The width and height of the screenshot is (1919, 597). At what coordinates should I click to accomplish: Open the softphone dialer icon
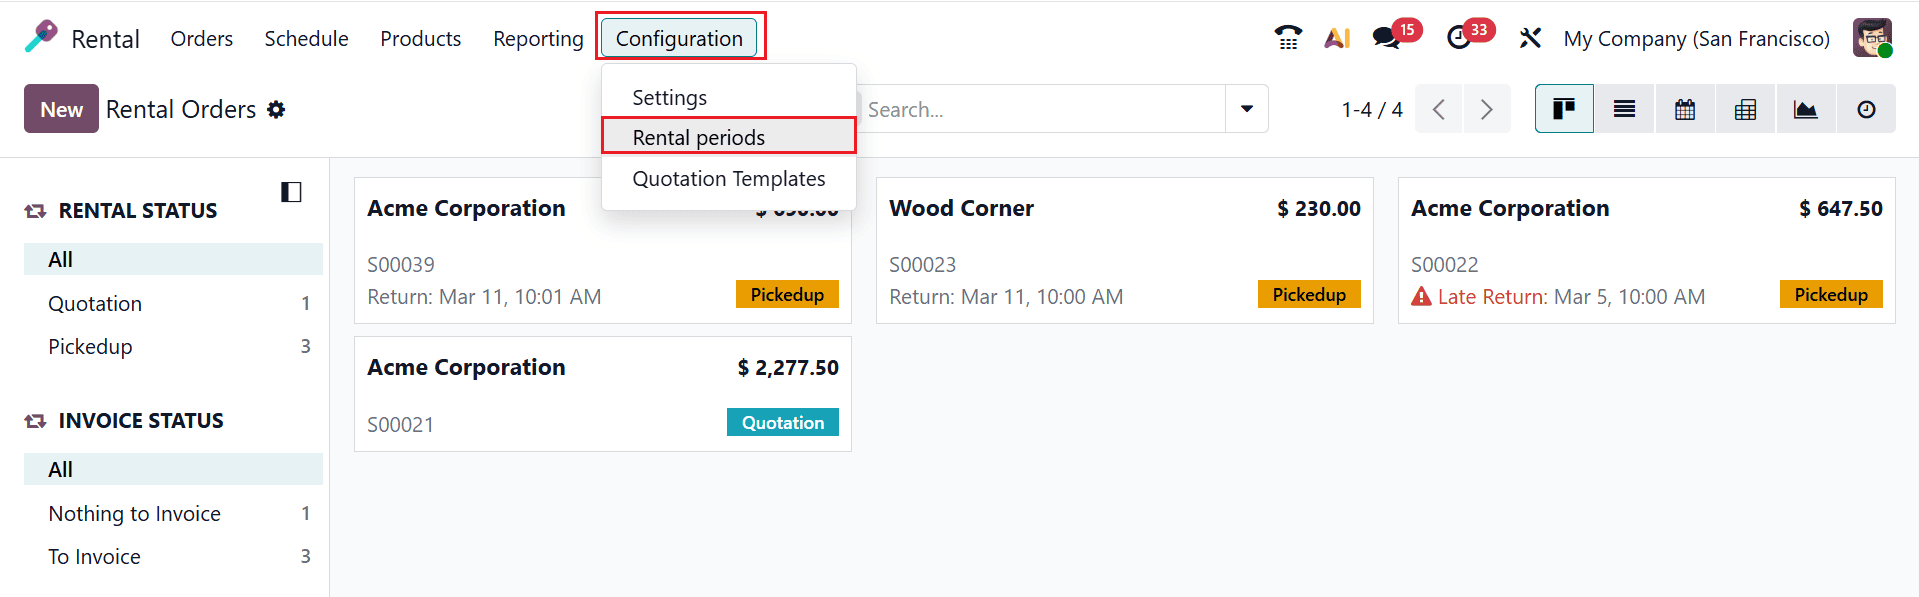click(1287, 37)
